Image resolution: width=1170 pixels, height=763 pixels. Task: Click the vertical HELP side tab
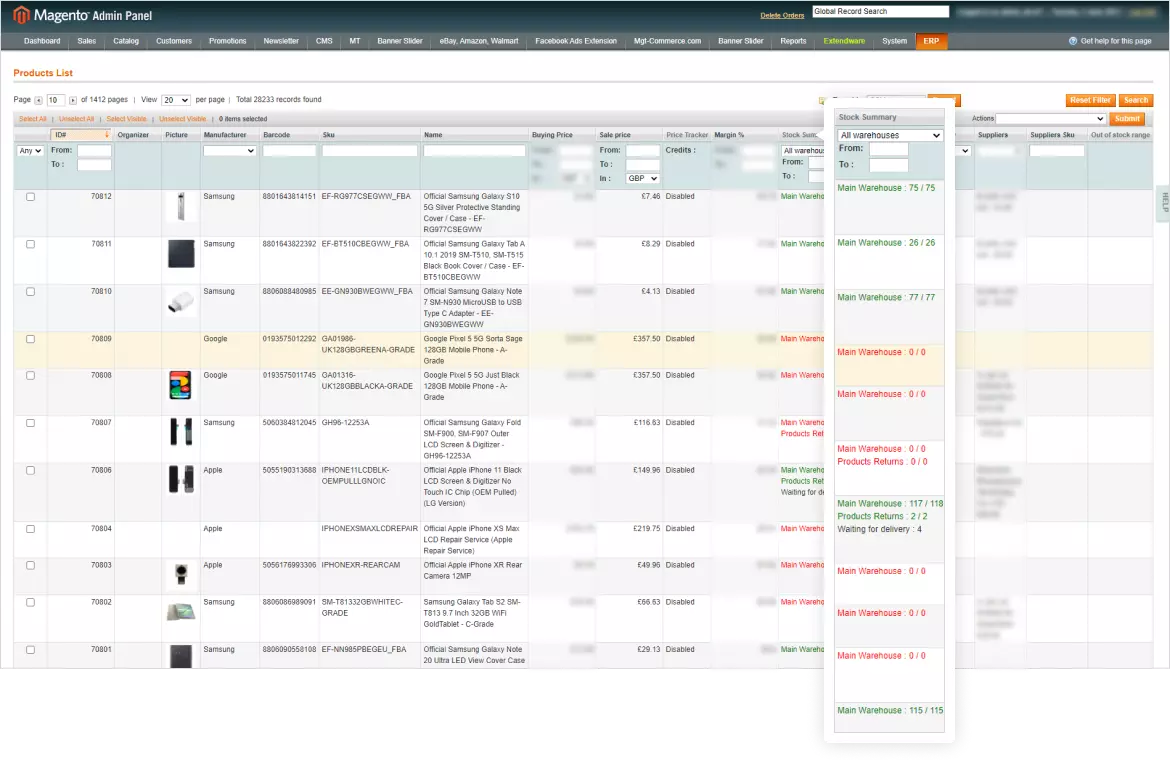coord(1164,203)
